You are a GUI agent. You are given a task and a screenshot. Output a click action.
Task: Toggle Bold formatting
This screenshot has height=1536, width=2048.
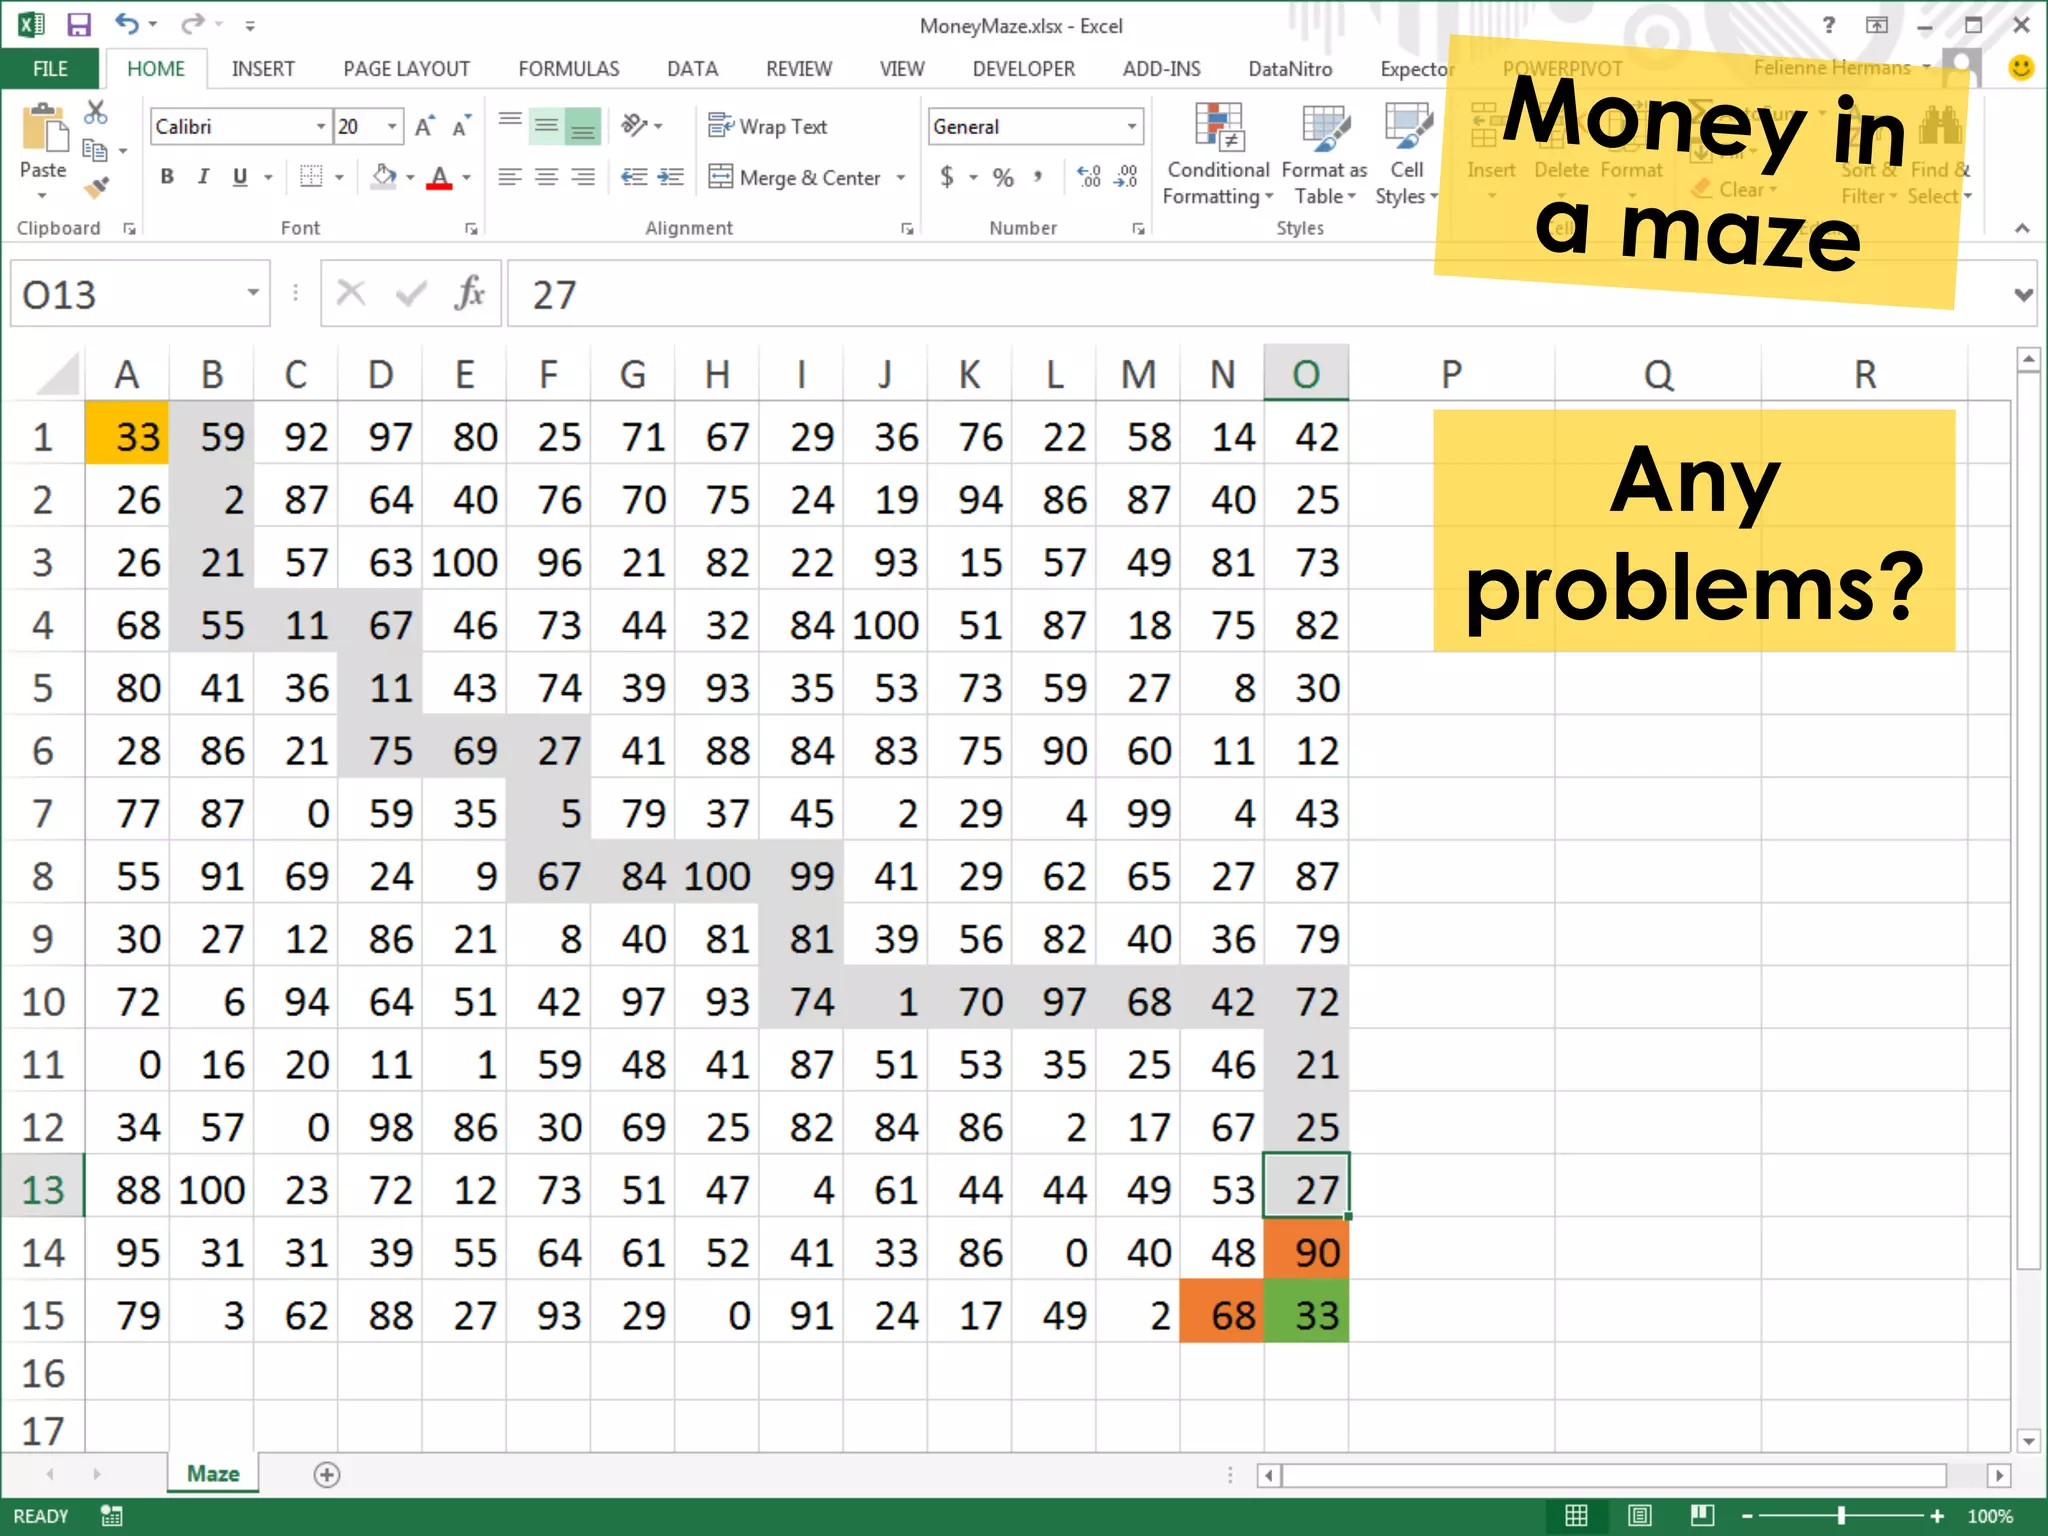[x=167, y=178]
